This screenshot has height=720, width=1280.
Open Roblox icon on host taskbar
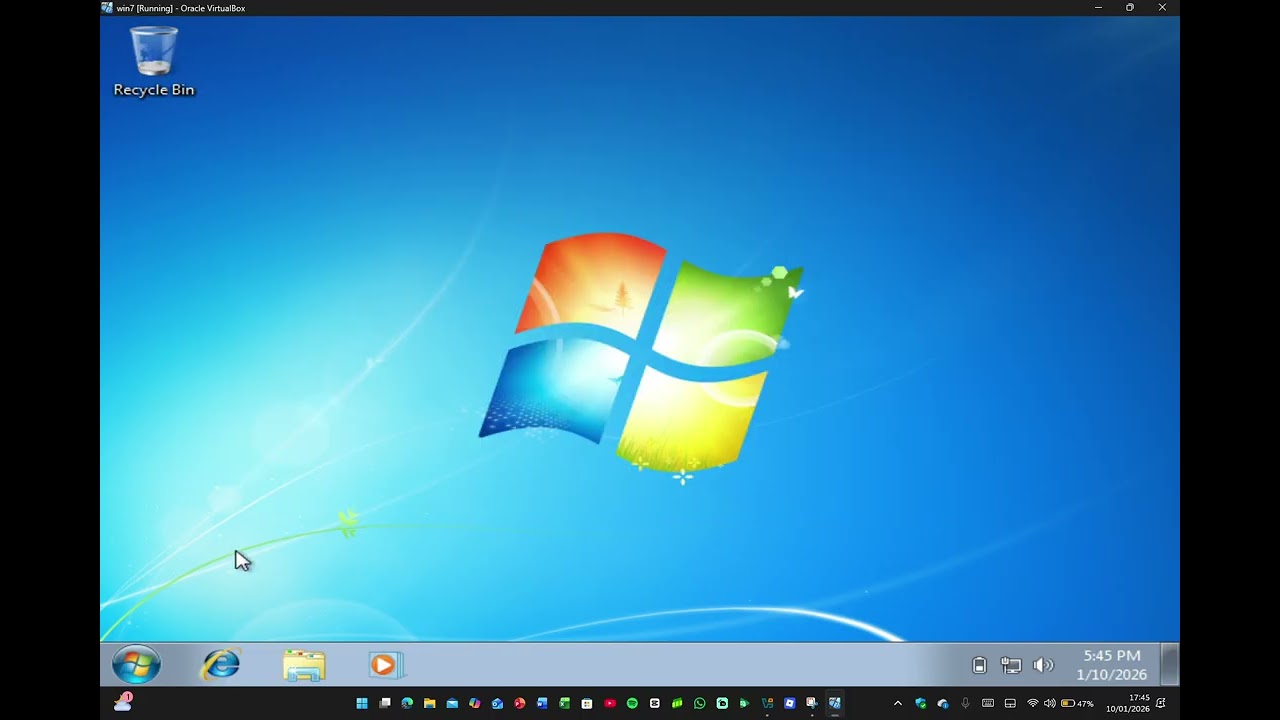(x=790, y=704)
